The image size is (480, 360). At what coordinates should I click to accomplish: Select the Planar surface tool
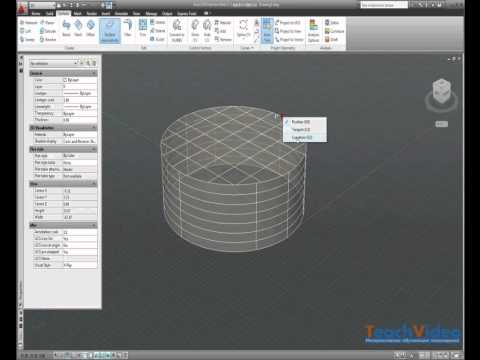47,23
